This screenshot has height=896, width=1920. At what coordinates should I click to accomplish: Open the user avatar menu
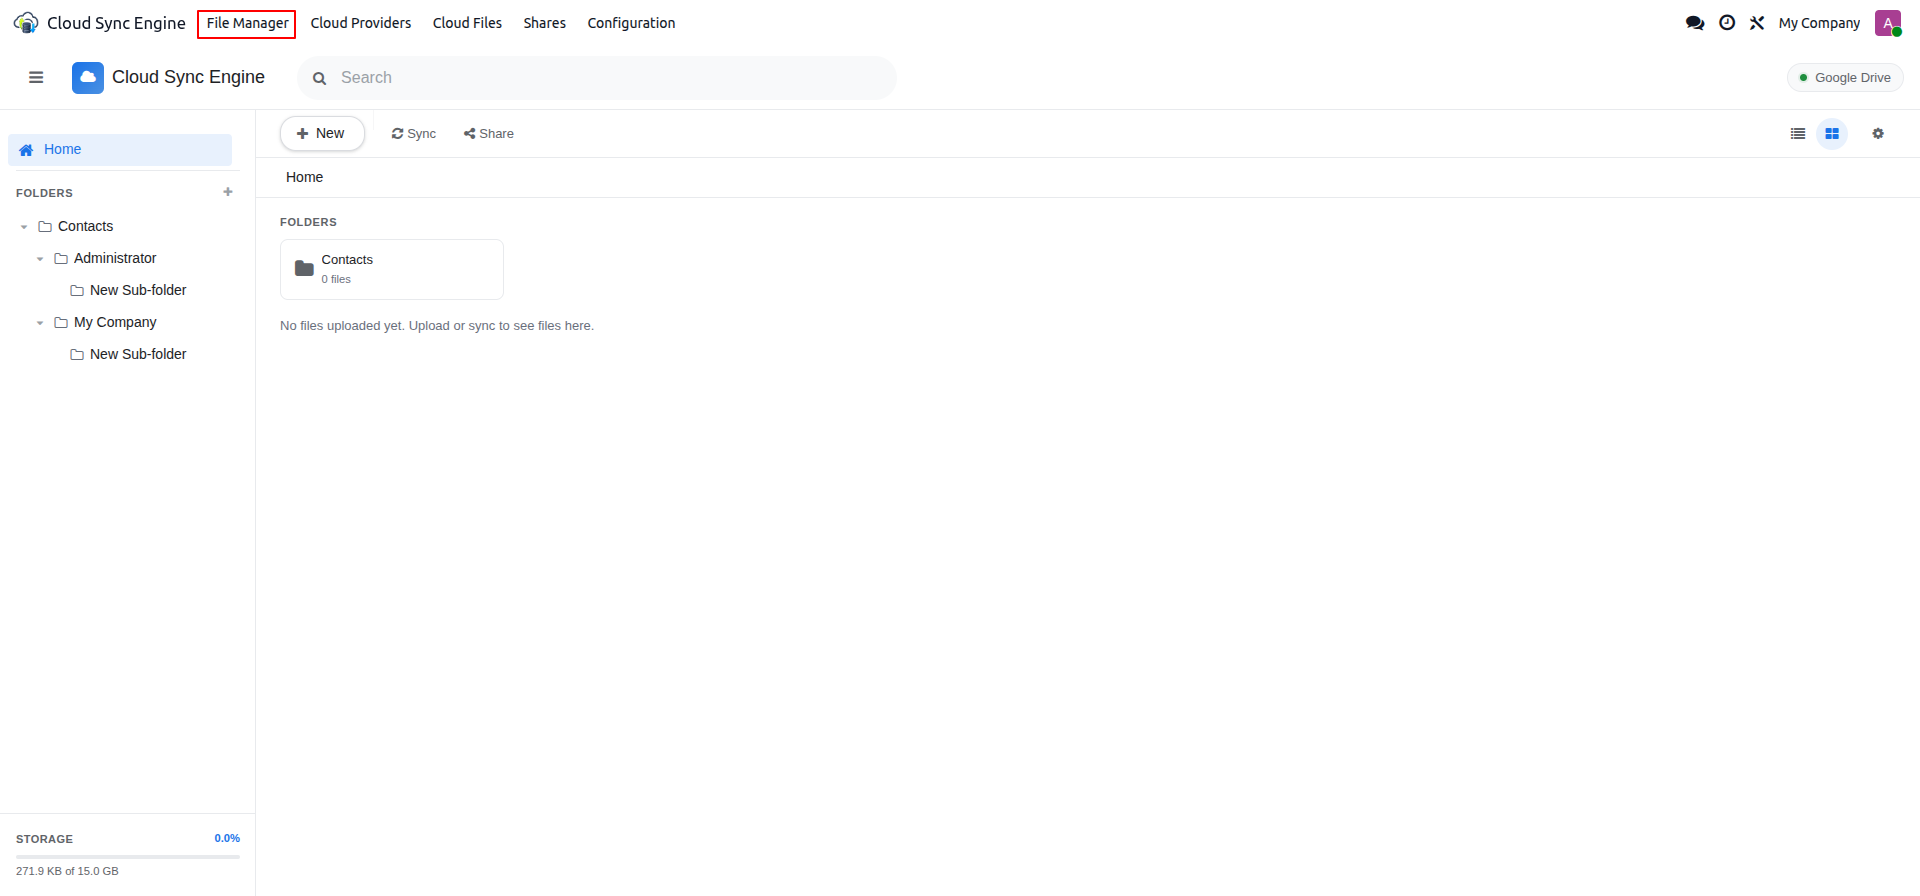1888,23
